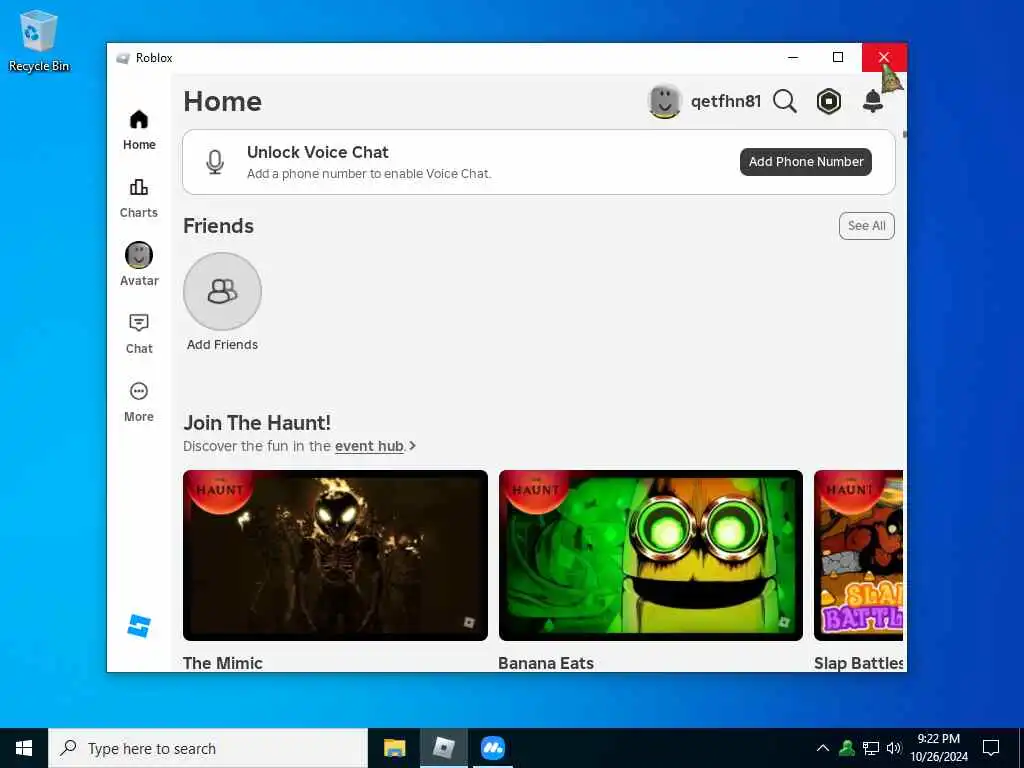Click the blue Roblox Studio icon

[x=138, y=626]
